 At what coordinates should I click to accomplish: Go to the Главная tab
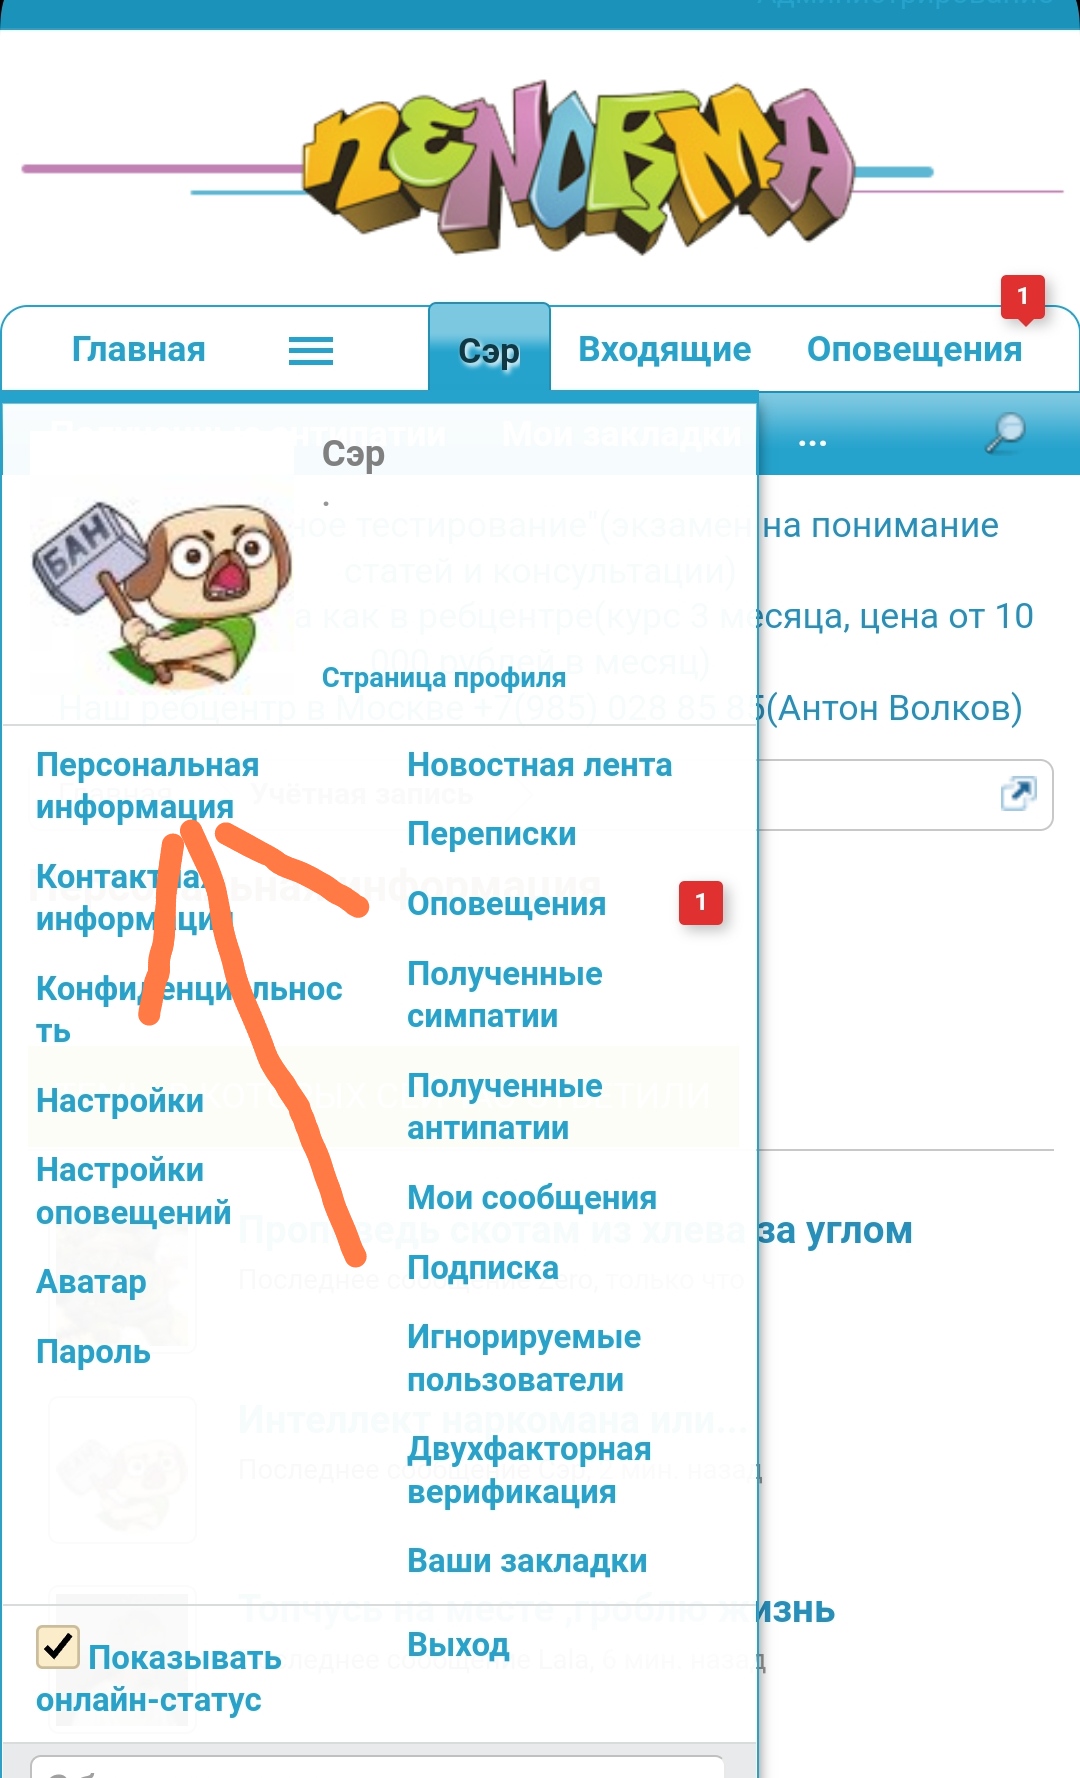tap(139, 349)
